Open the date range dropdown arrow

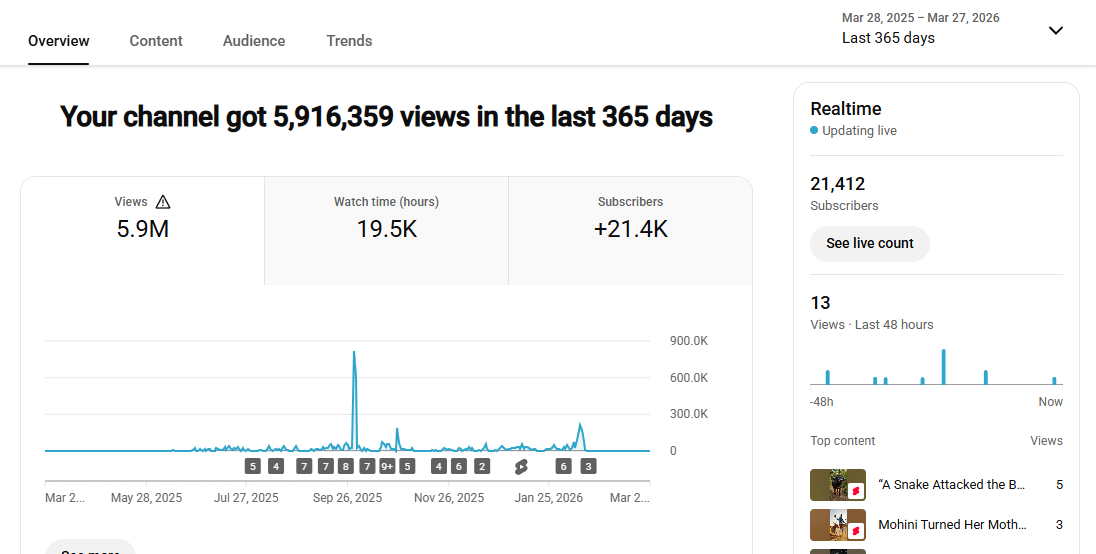(x=1055, y=30)
